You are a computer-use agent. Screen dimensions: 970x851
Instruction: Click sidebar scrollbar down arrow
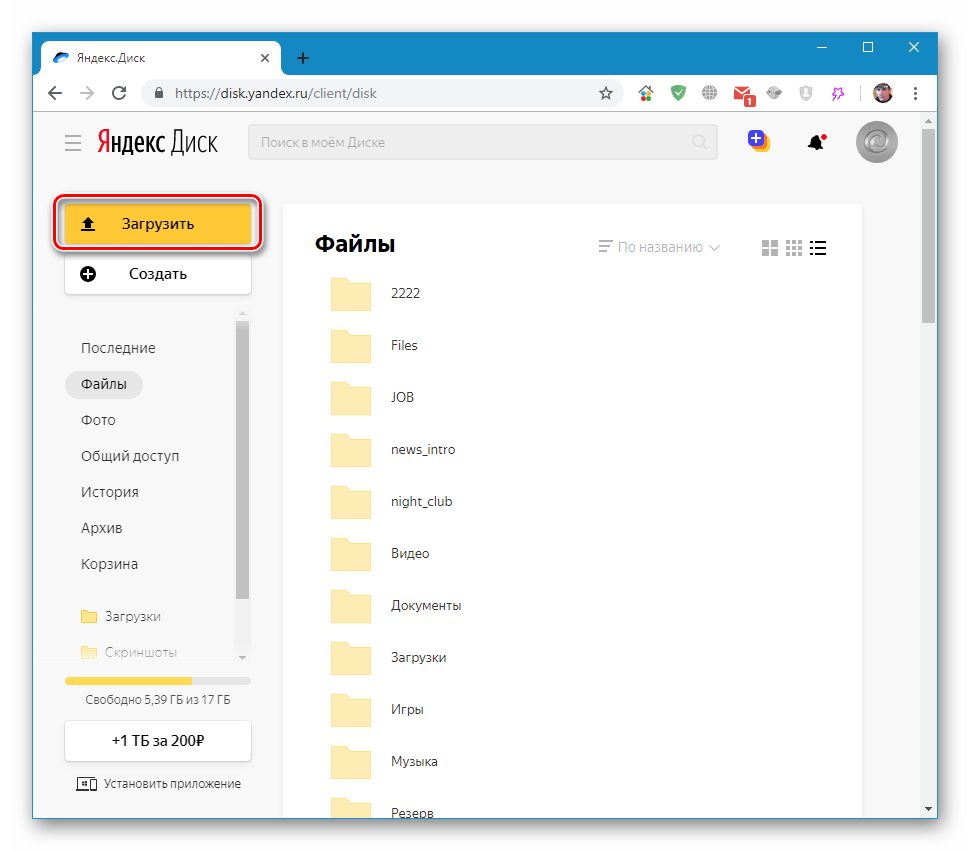(242, 657)
